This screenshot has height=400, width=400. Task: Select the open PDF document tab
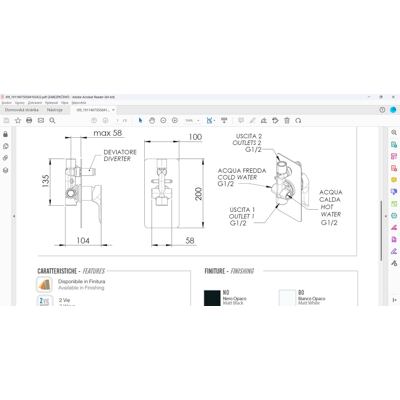pyautogui.click(x=93, y=110)
